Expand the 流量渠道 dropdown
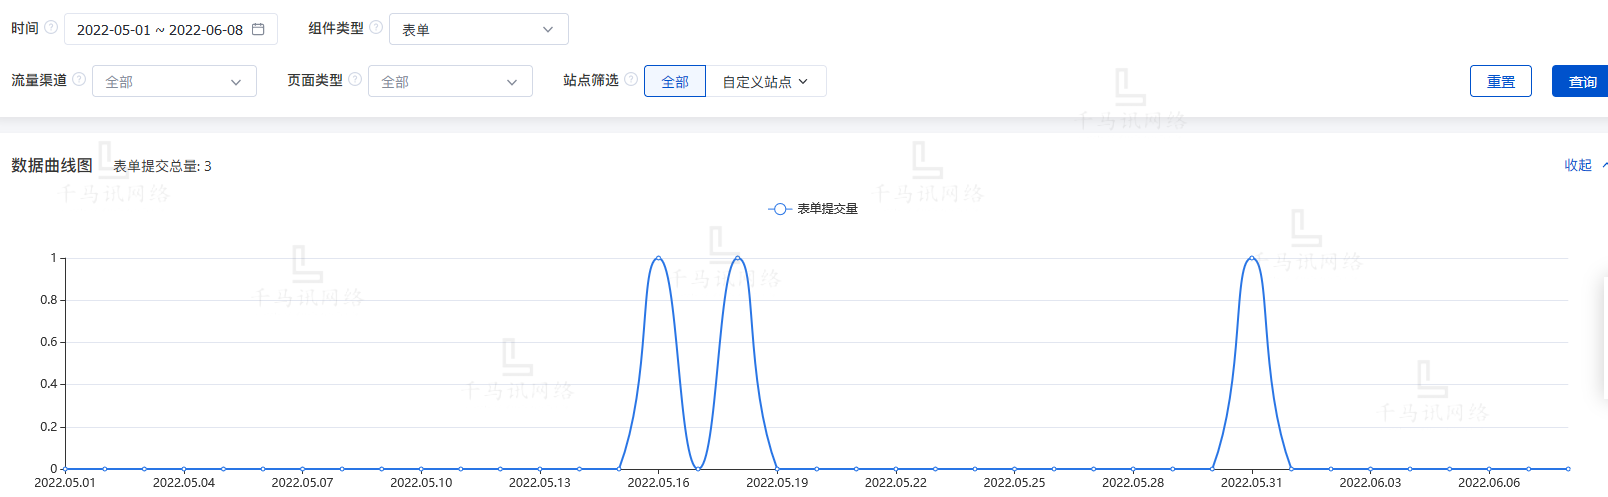1608x497 pixels. click(x=174, y=81)
